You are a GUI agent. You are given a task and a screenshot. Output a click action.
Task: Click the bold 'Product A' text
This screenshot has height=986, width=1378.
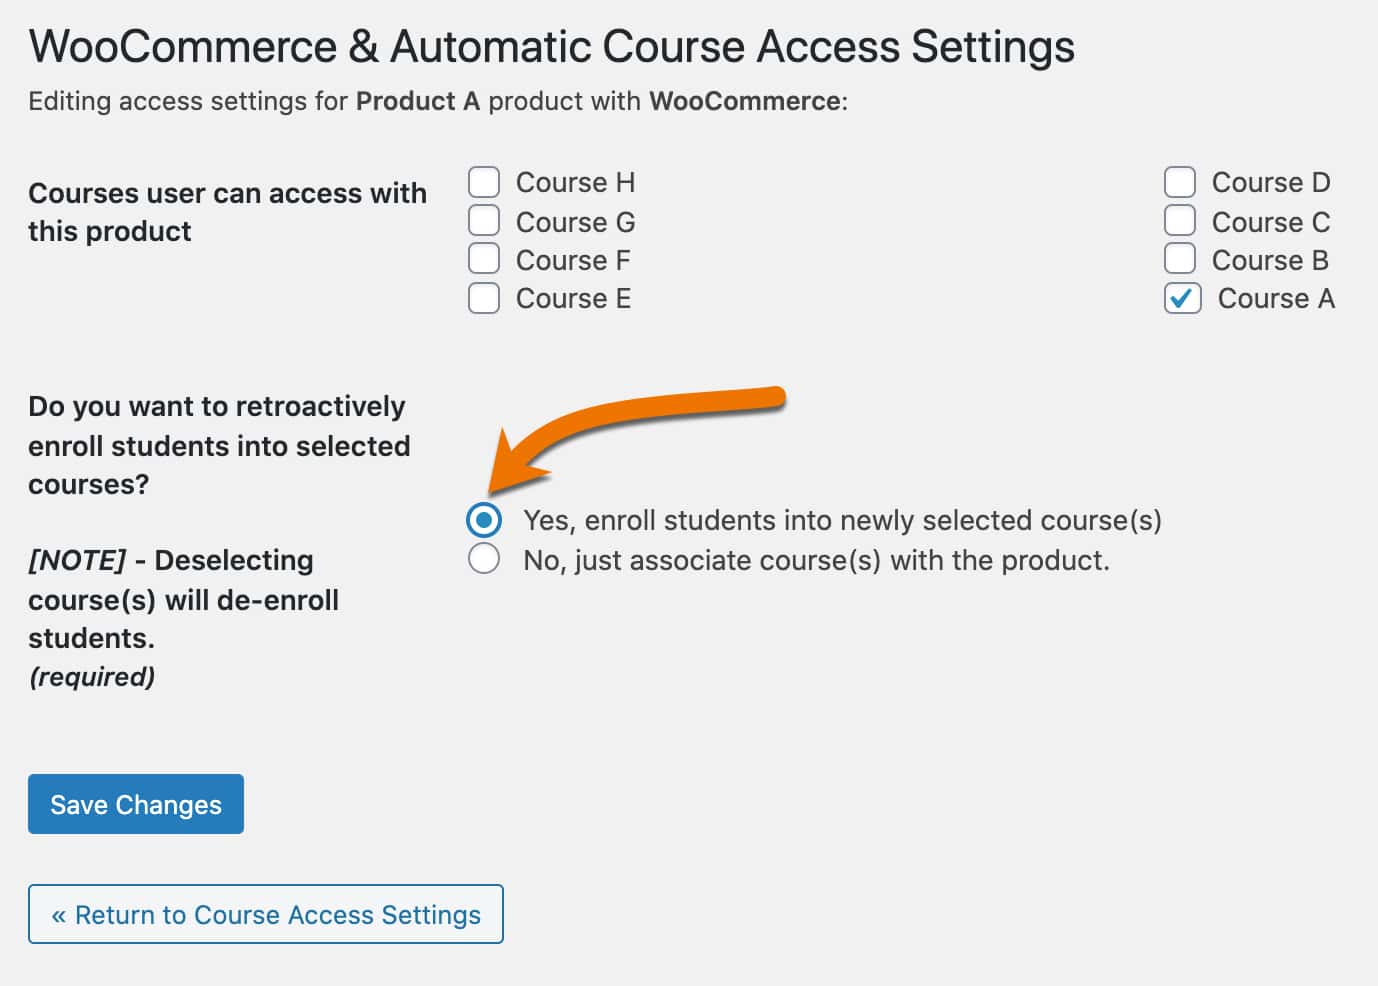pos(418,101)
